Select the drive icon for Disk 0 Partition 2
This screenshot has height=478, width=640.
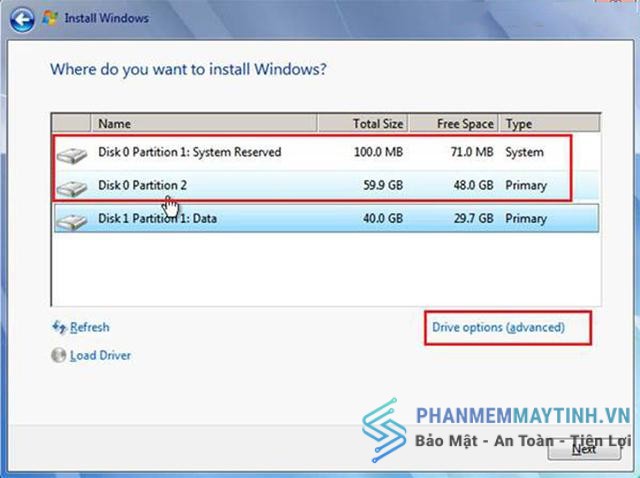click(x=72, y=188)
